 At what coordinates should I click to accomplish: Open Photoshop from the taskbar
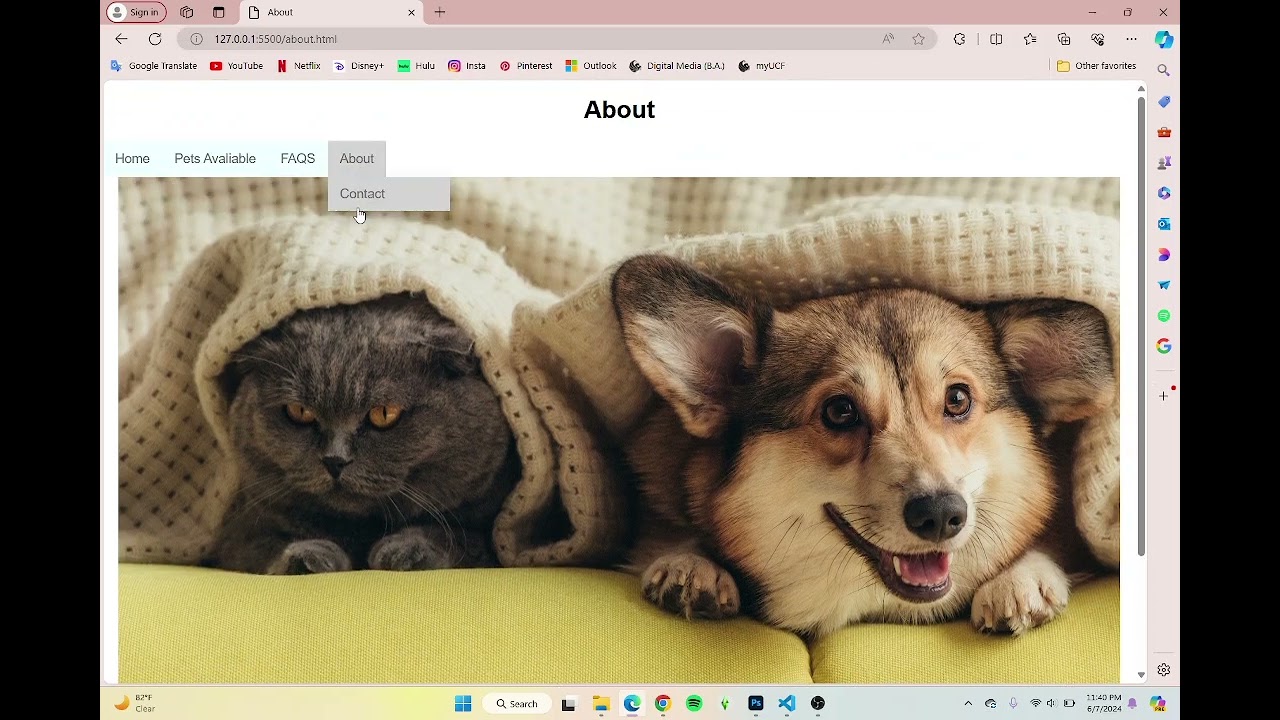coord(756,704)
